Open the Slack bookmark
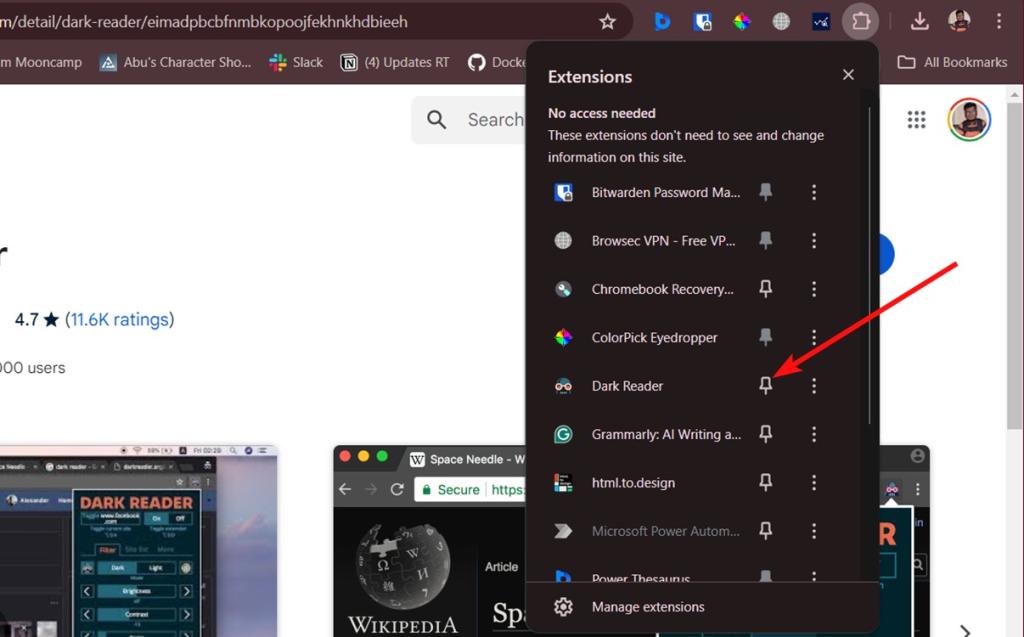Screen dimensions: 1024x637 [x=295, y=62]
